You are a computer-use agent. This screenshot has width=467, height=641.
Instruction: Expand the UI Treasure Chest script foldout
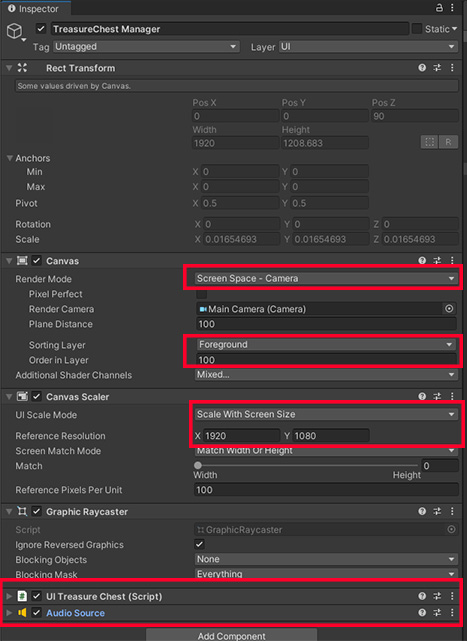click(9, 596)
